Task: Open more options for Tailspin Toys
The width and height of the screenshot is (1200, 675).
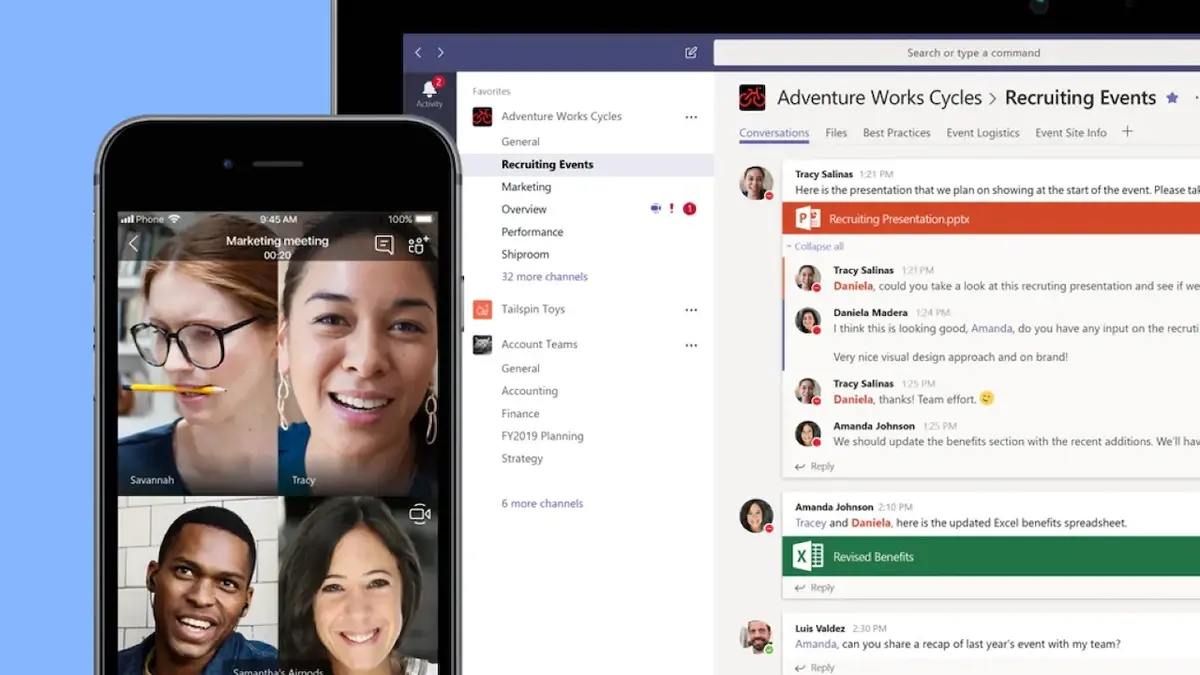Action: click(x=691, y=310)
